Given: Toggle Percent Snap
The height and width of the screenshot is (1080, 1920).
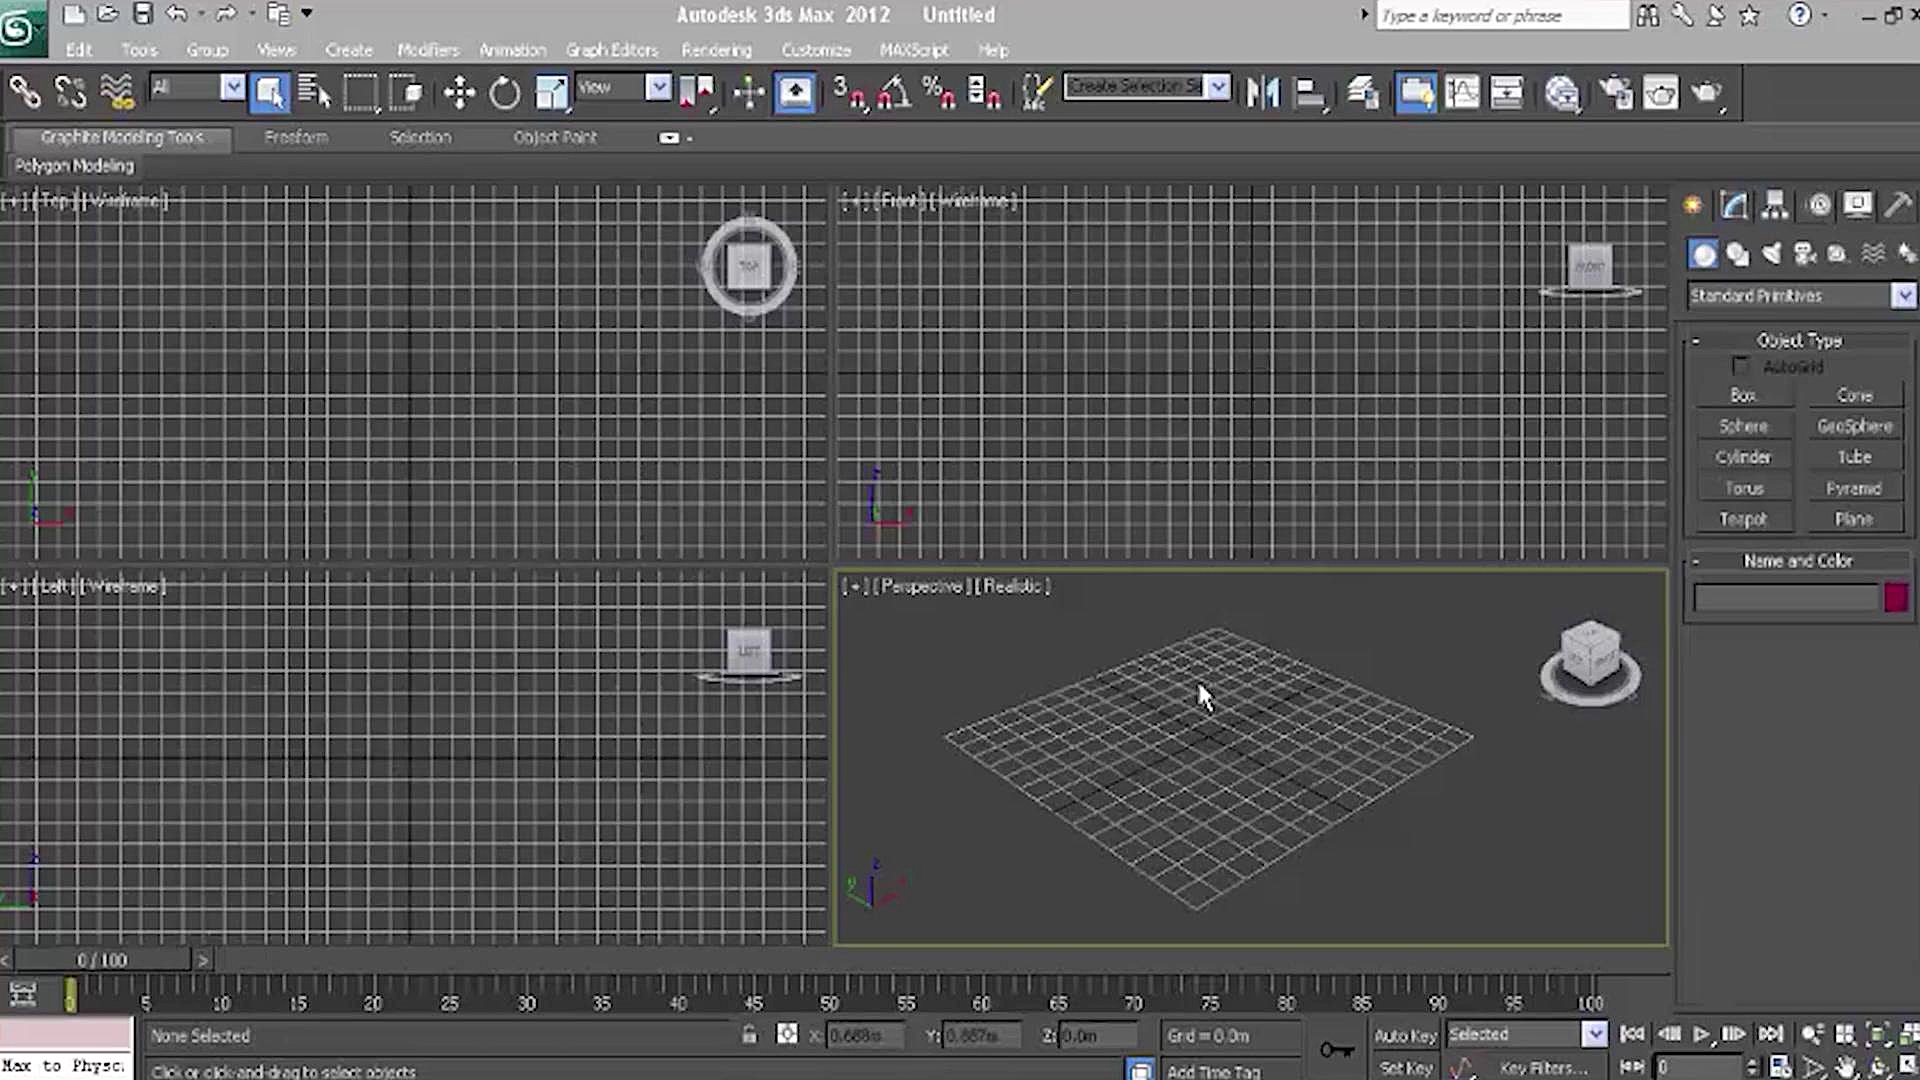Looking at the screenshot, I should [938, 92].
